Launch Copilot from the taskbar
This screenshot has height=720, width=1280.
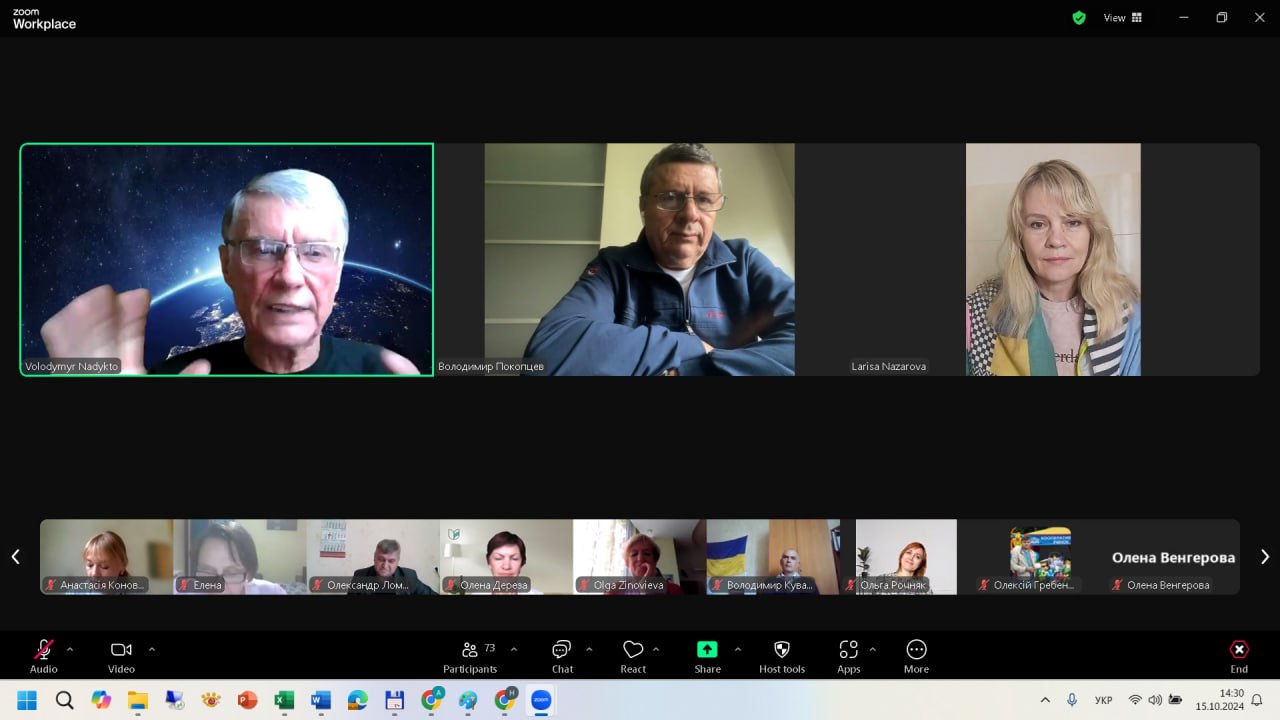[x=101, y=700]
